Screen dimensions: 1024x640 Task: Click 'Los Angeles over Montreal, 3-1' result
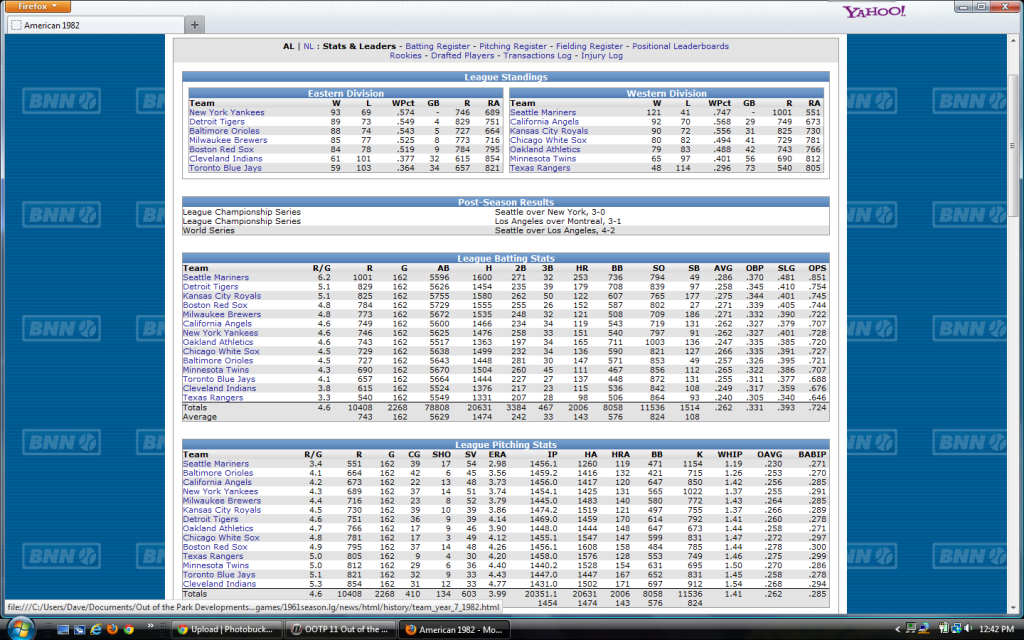[558, 221]
